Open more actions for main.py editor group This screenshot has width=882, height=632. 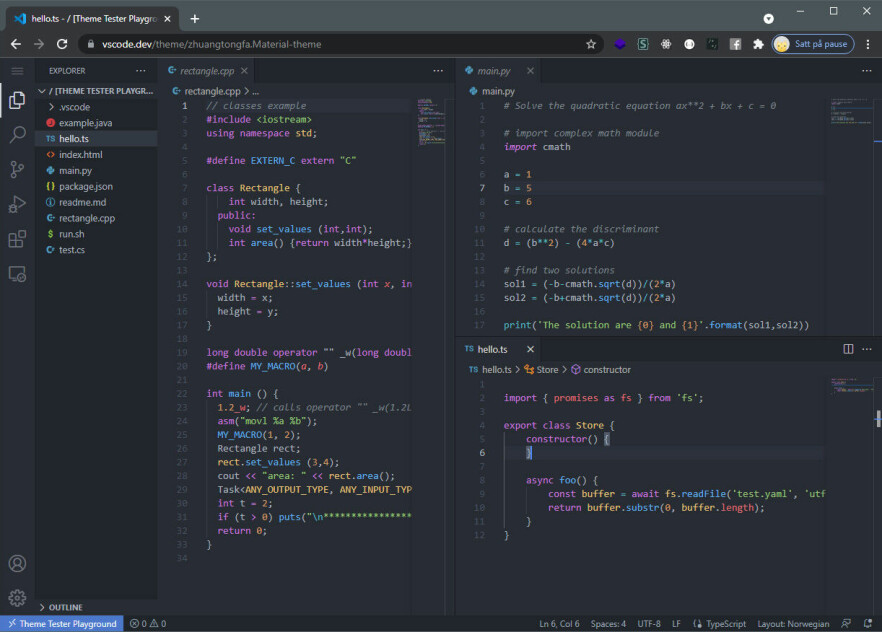point(866,71)
